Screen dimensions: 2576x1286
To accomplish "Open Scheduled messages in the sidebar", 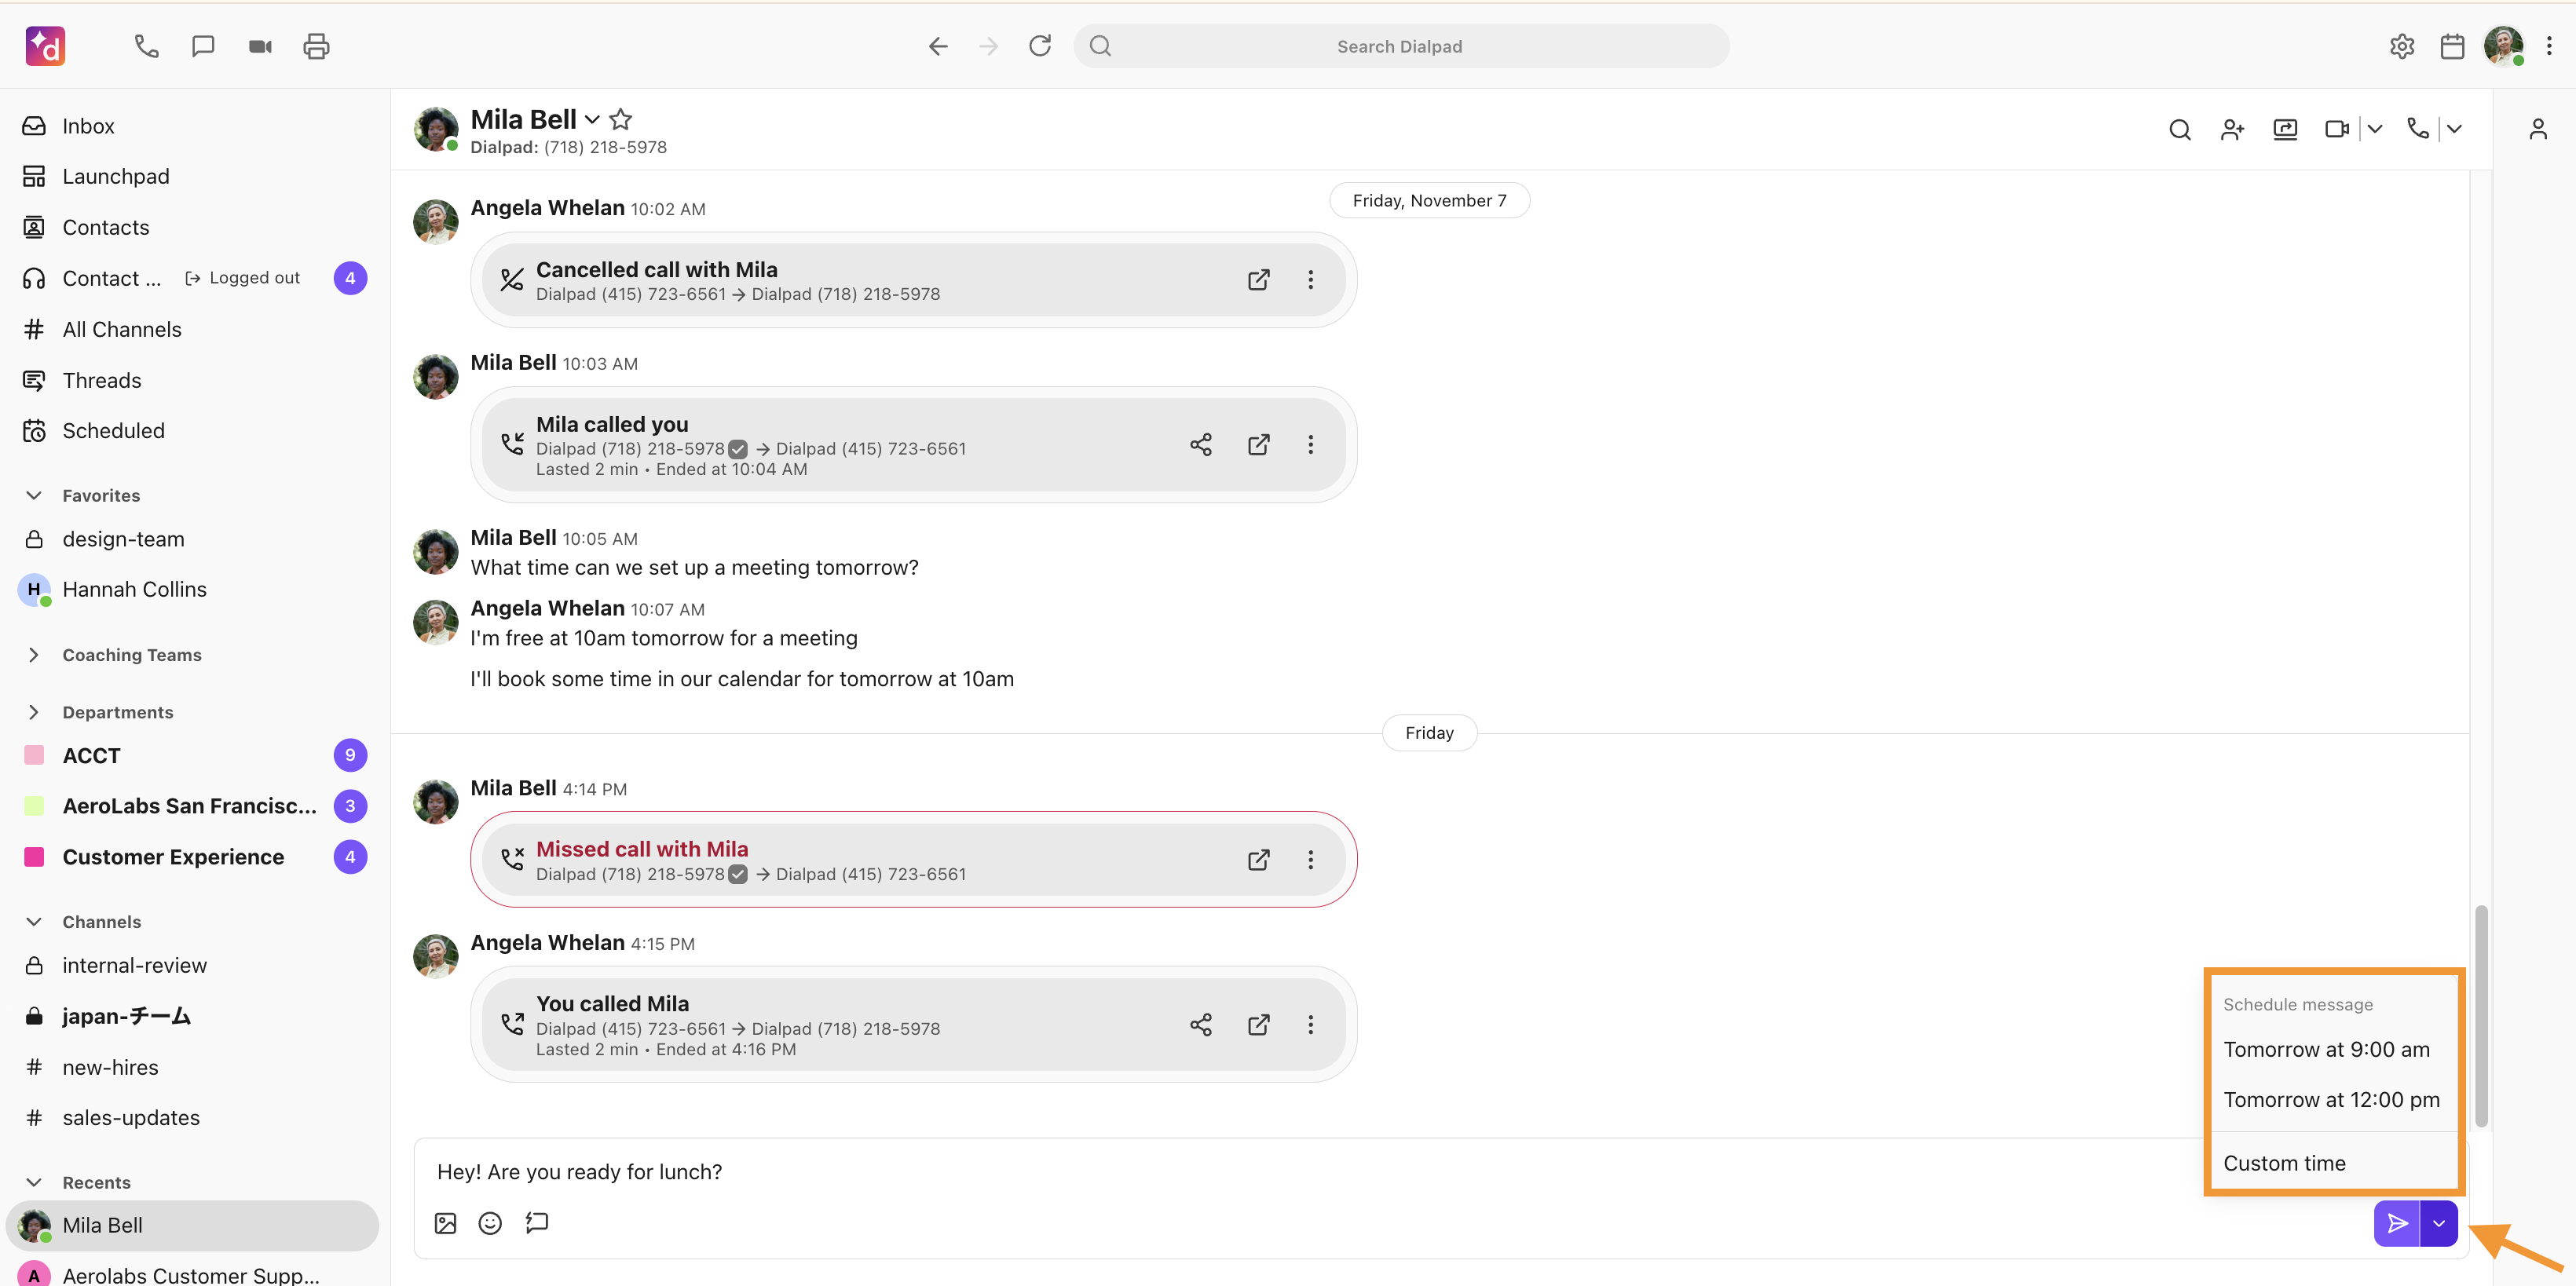I will point(193,431).
